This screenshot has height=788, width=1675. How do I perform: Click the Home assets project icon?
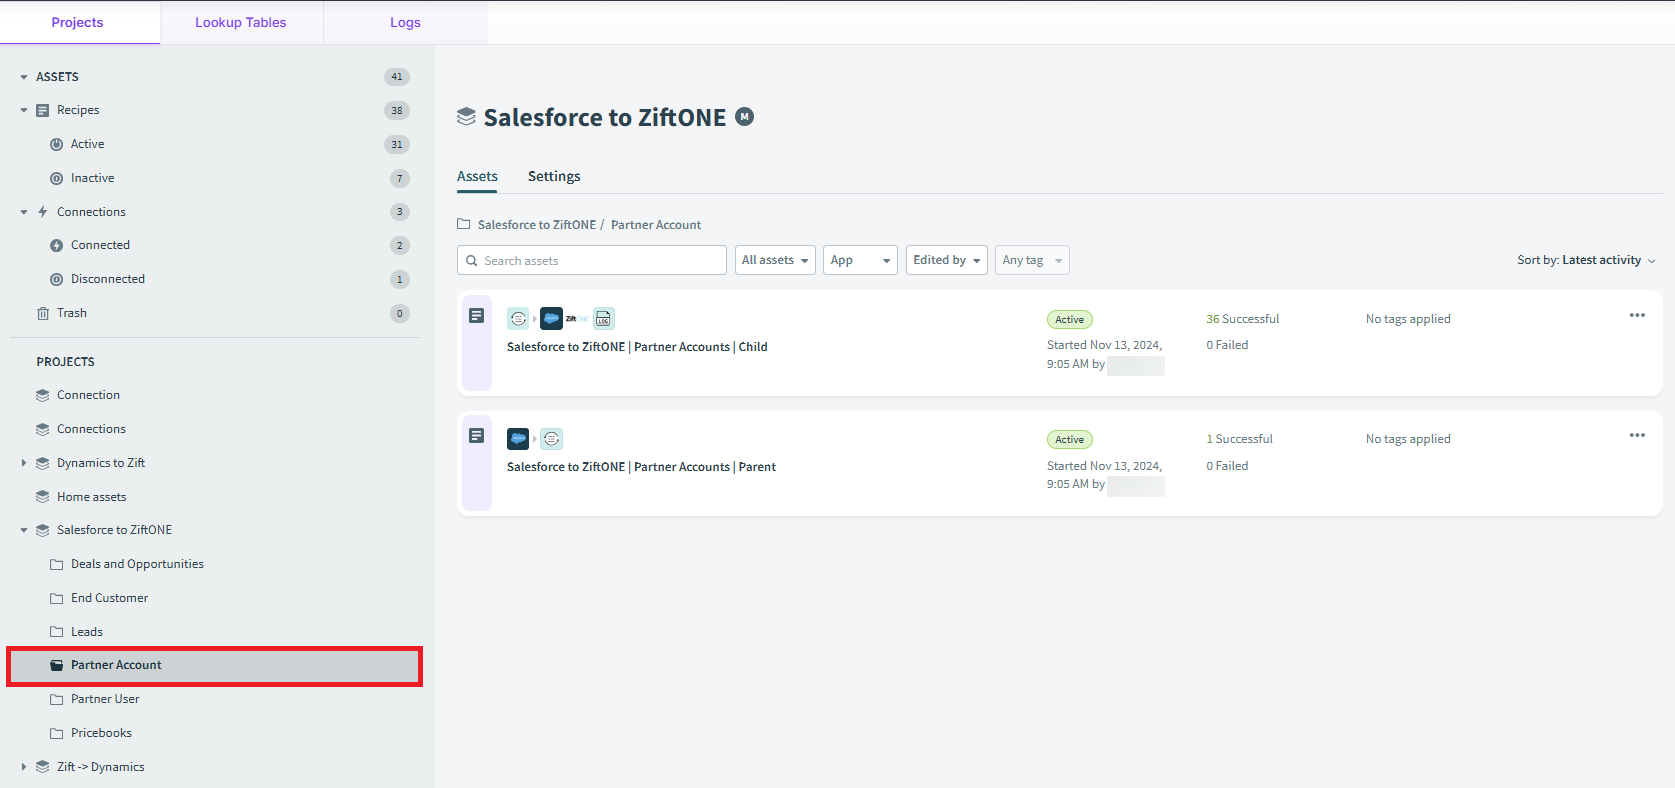coord(43,497)
